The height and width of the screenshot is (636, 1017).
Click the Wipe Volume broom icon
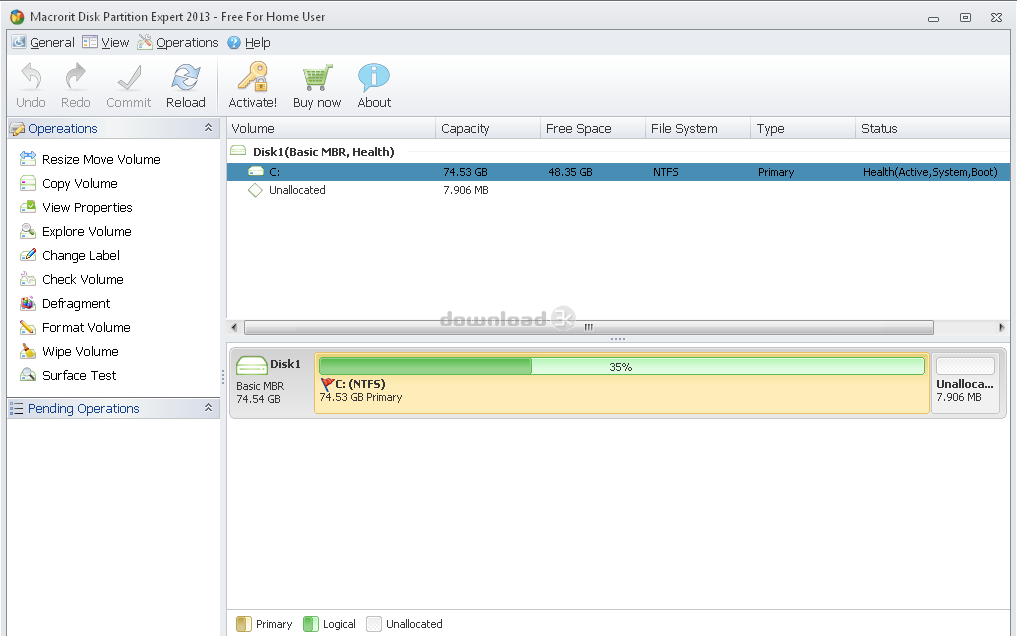[x=28, y=351]
